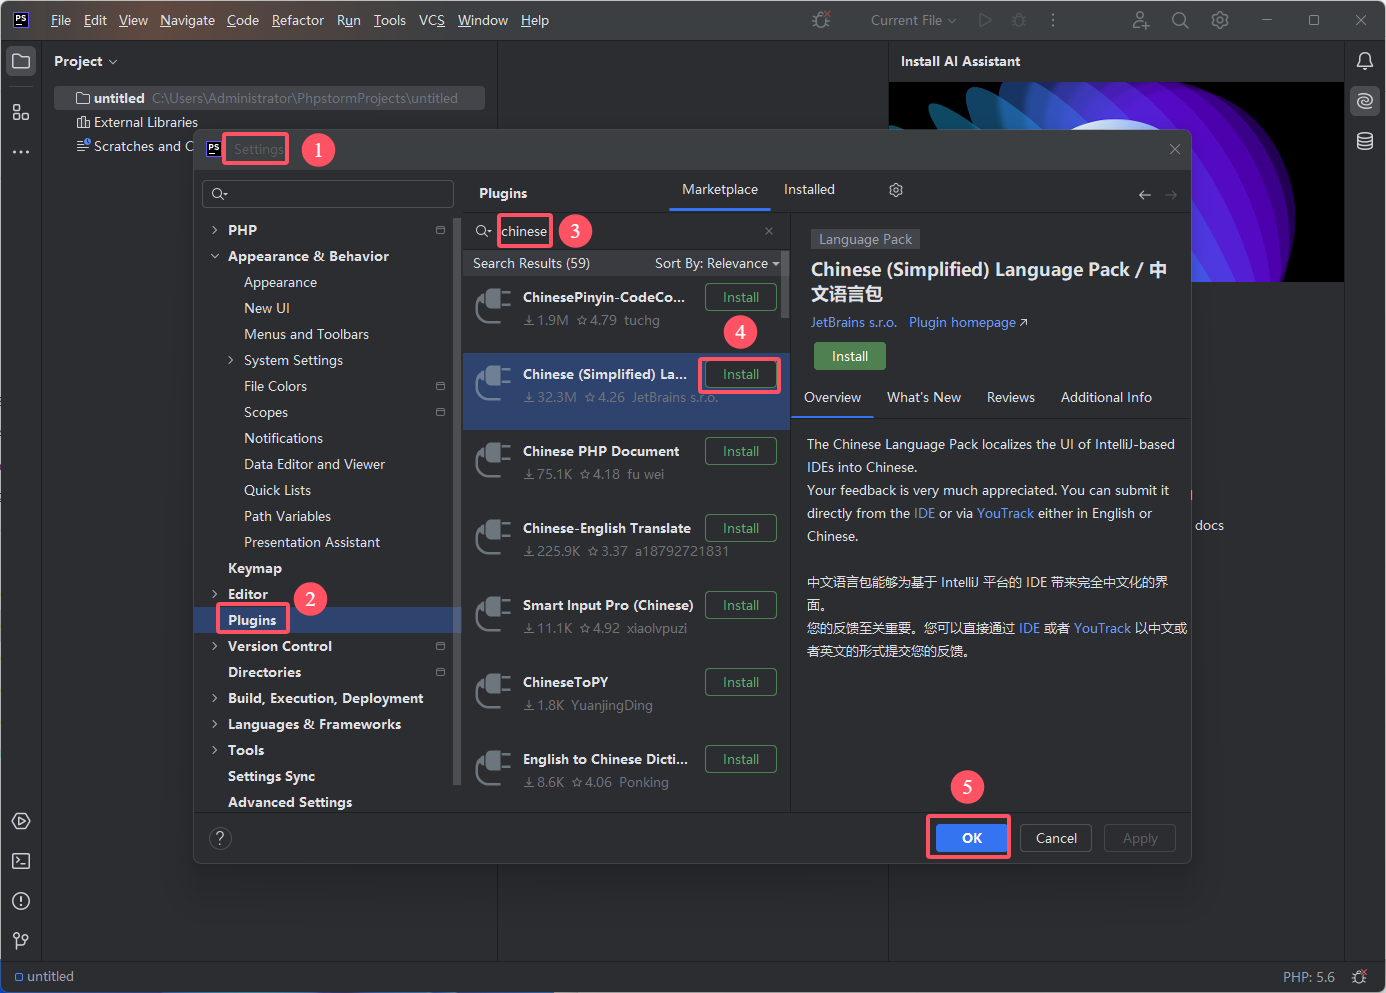
Task: Install Chinese (Simplified) Language Pack from list
Action: click(741, 374)
